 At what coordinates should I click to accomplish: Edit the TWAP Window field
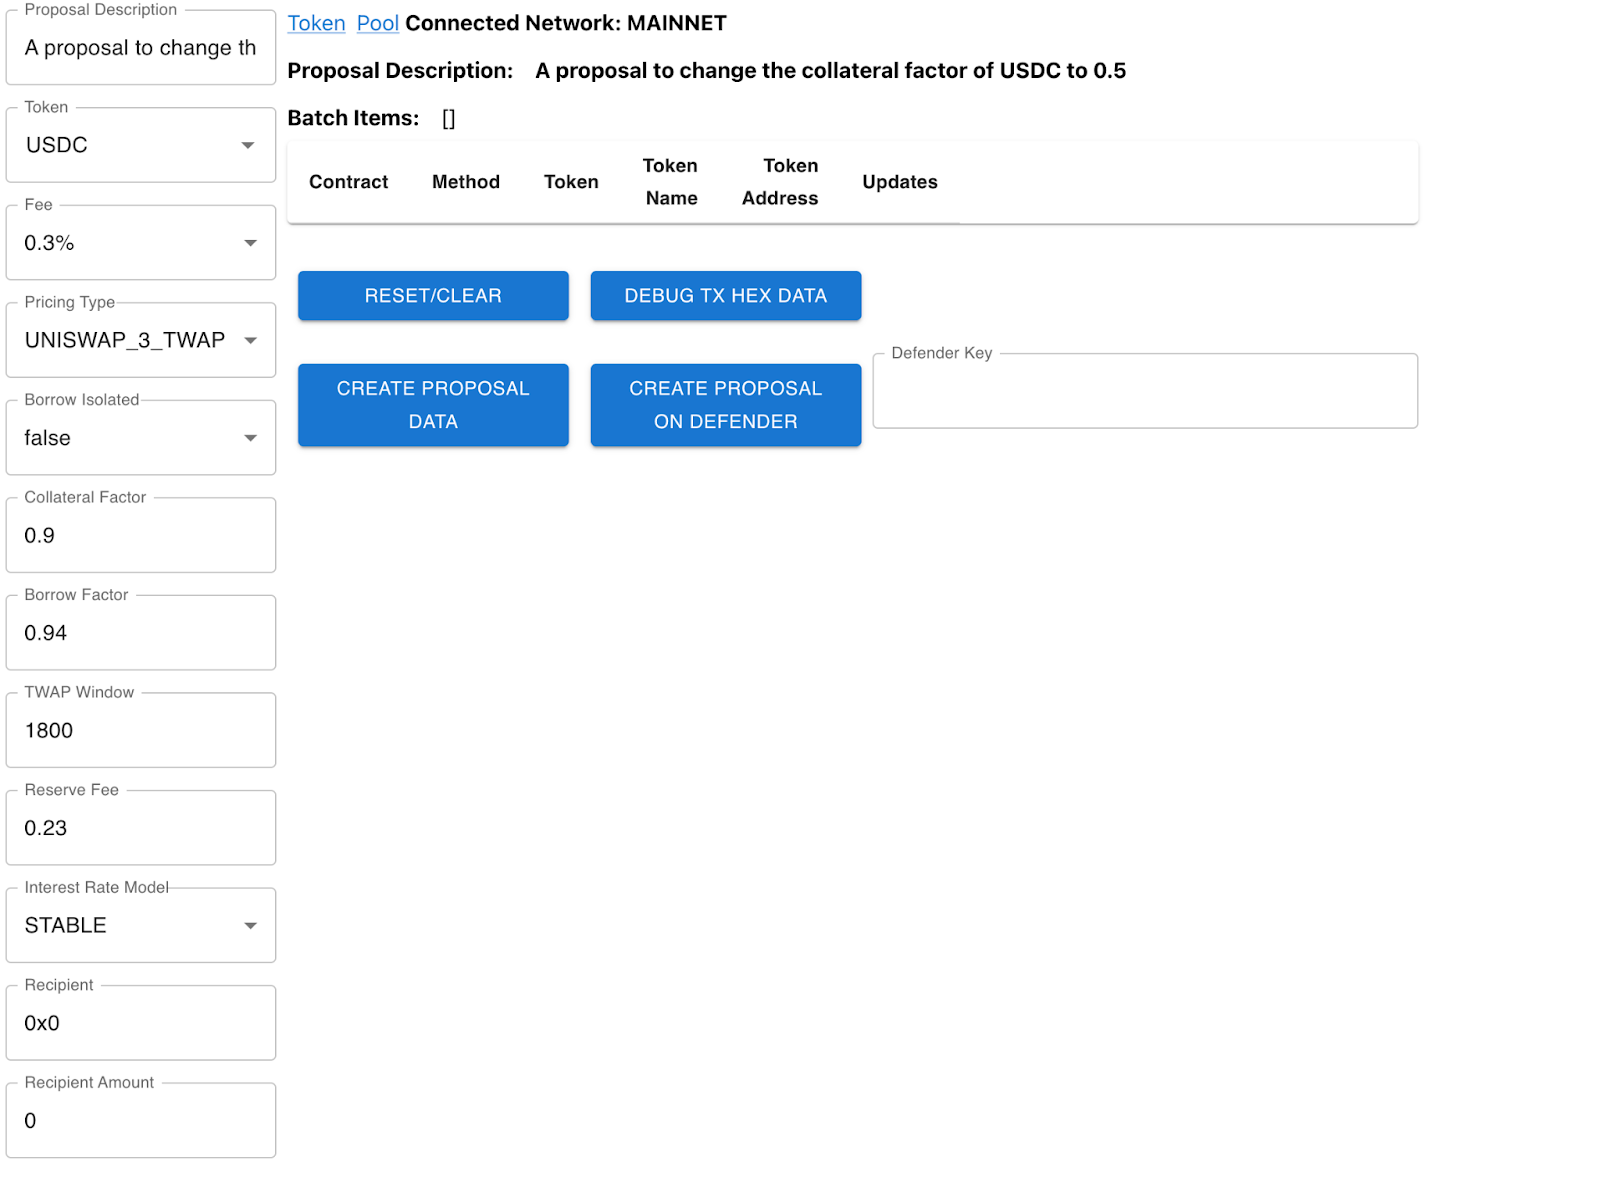[141, 730]
